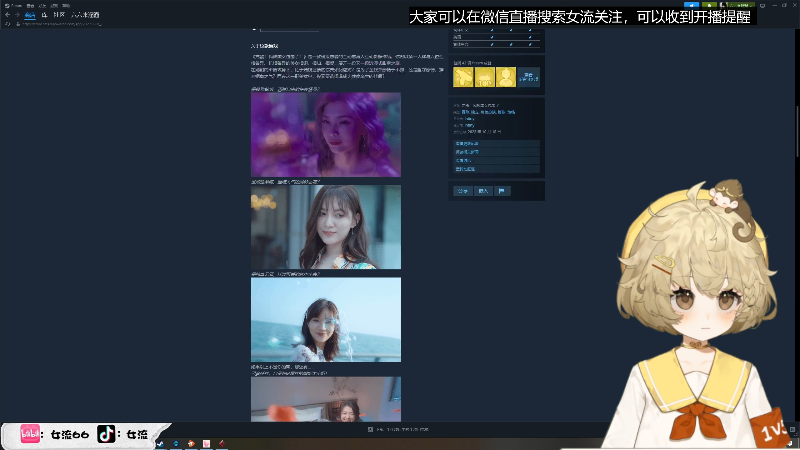View the third yellow person achievement icon
The width and height of the screenshot is (800, 450).
pyautogui.click(x=506, y=77)
